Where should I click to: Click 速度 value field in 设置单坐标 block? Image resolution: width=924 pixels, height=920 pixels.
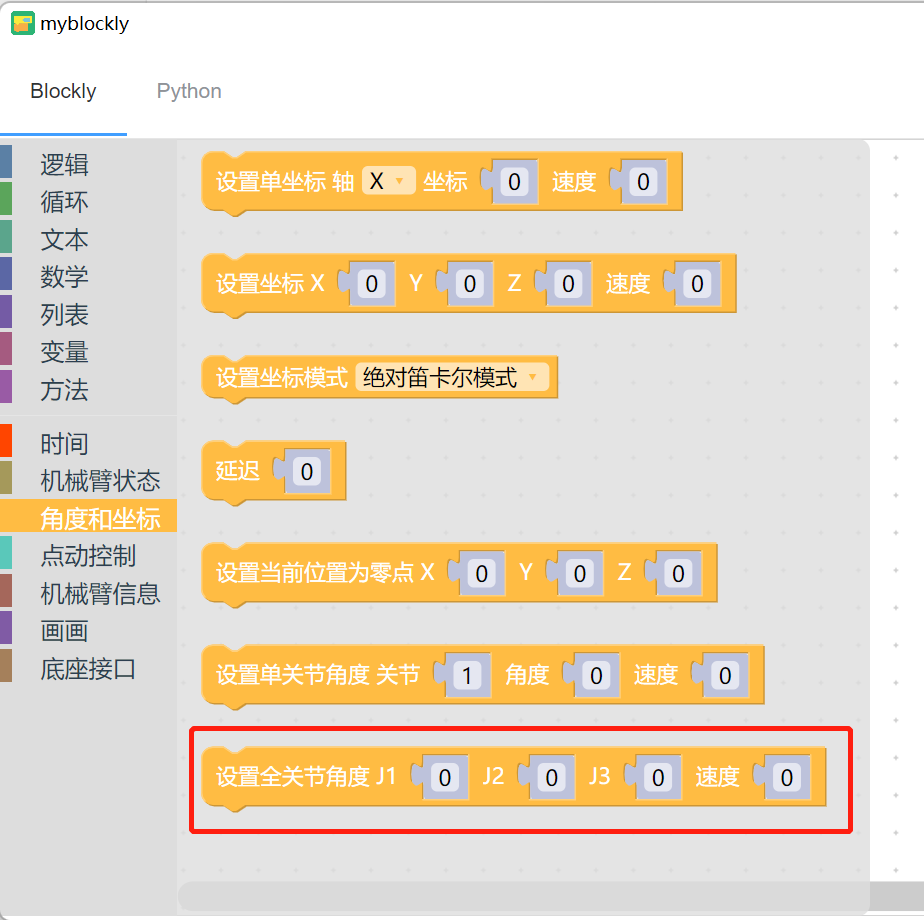[643, 182]
